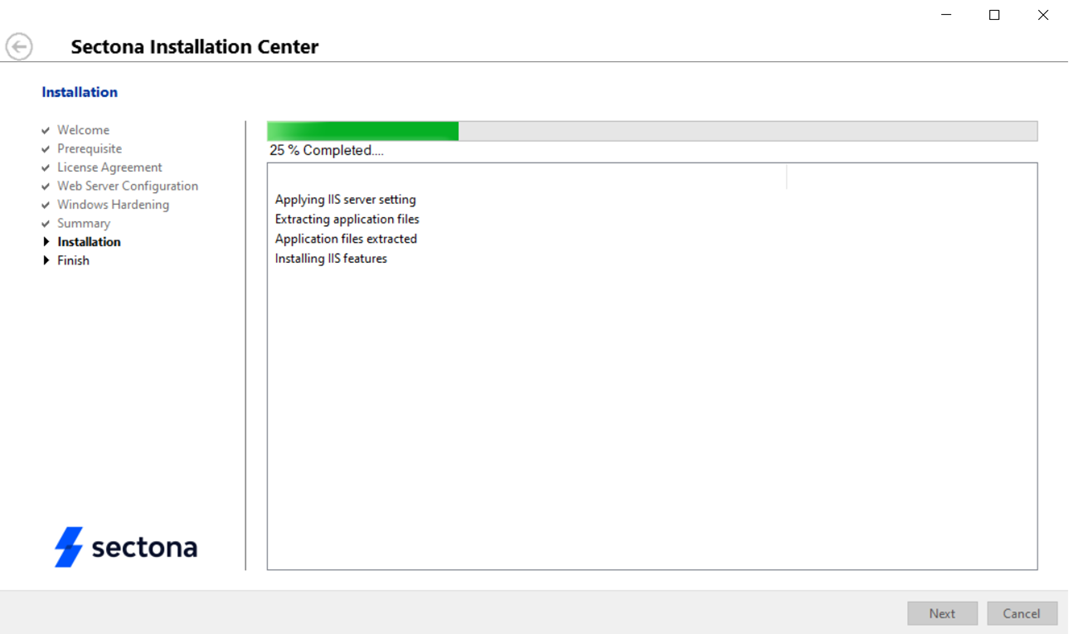Image resolution: width=1069 pixels, height=634 pixels.
Task: Click the checkmark beside Welcome
Action: coord(46,131)
